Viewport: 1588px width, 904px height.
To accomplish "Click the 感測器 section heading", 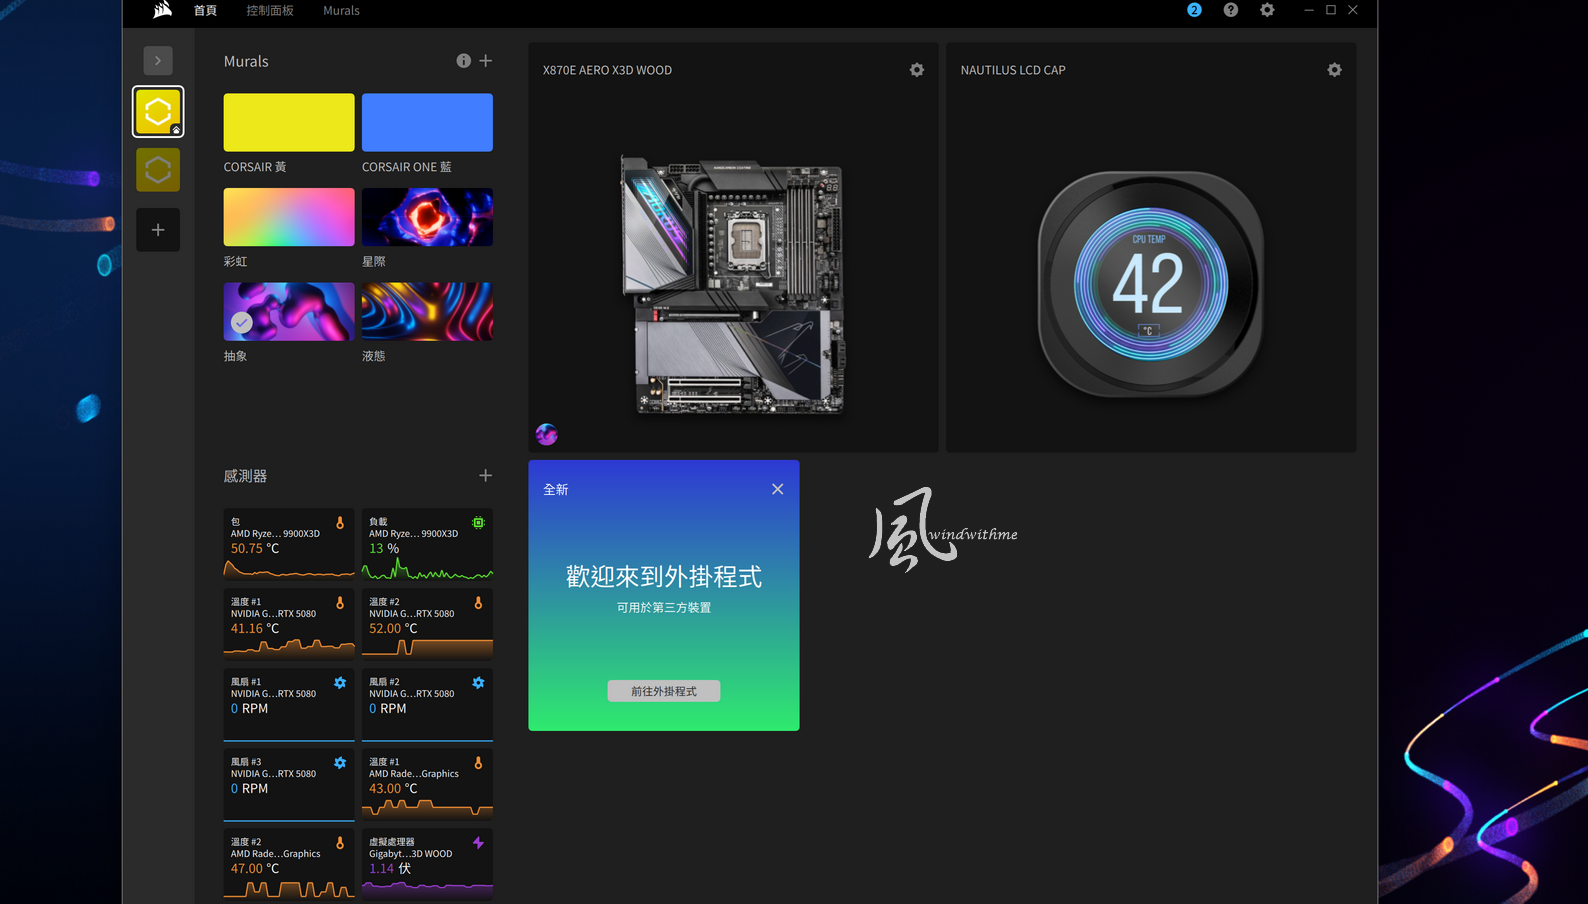I will (245, 476).
